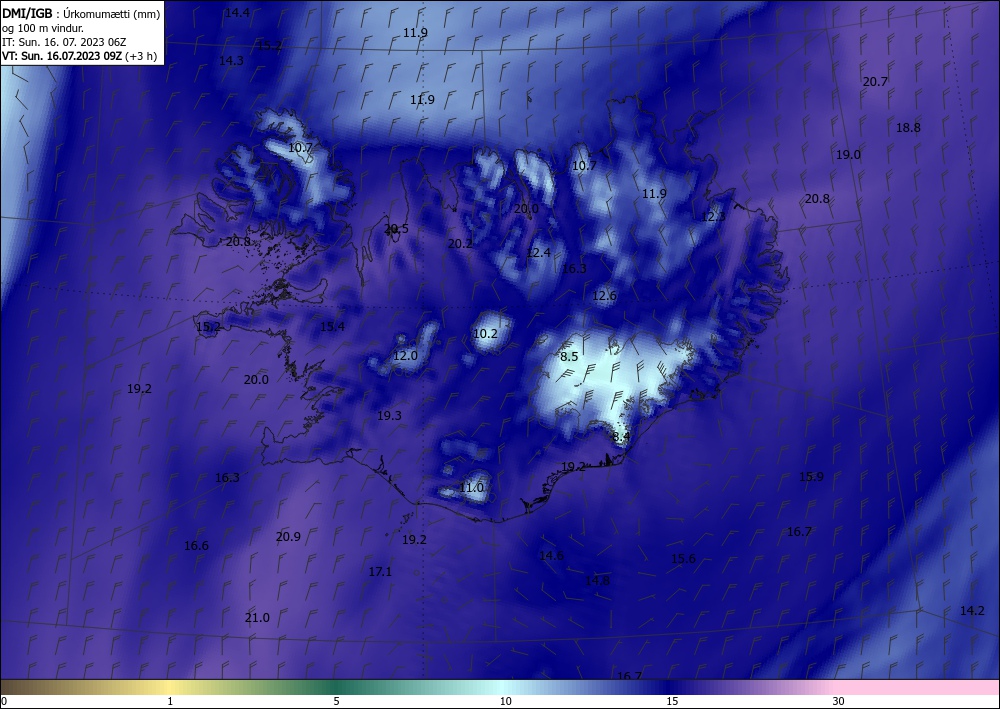Click the initial time "IT: Sun. 16. 07. 2023 06Z"

[x=64, y=42]
